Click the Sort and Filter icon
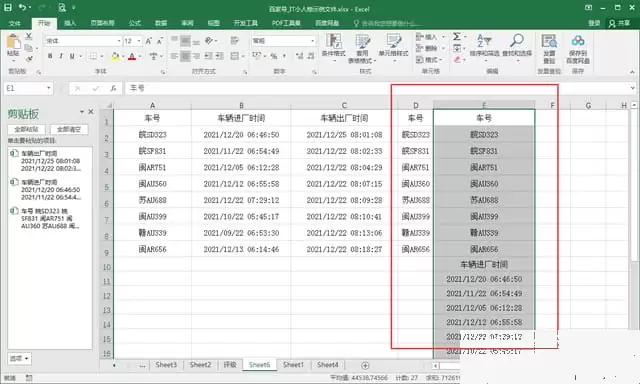 (x=484, y=41)
